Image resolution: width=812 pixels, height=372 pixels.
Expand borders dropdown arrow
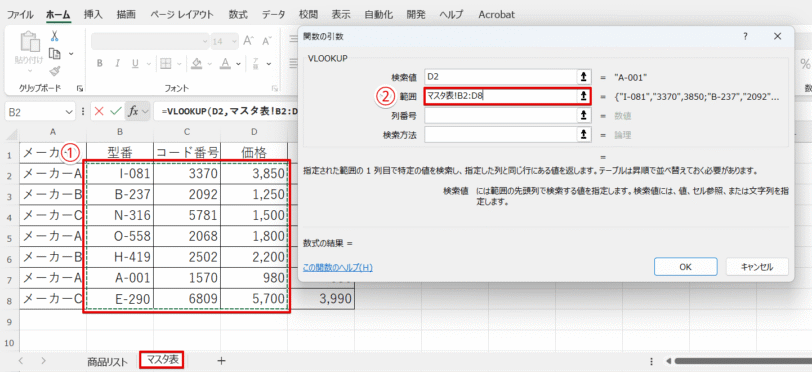pos(179,64)
